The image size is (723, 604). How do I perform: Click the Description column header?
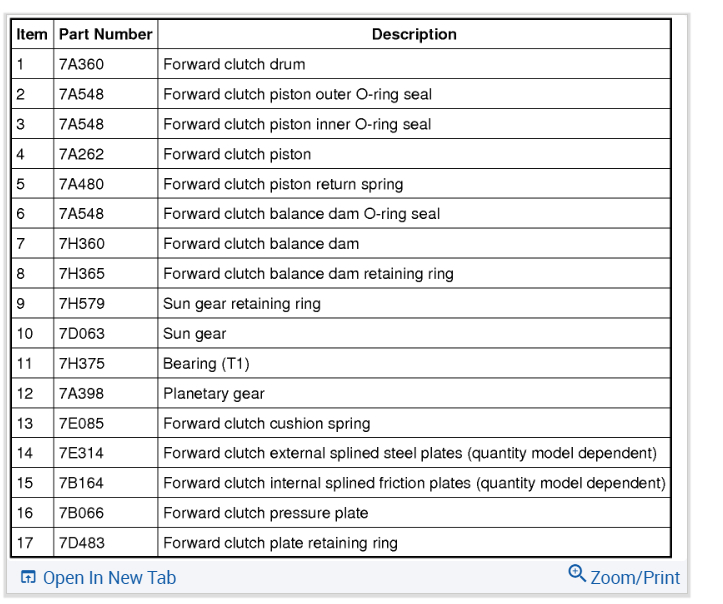pos(414,34)
